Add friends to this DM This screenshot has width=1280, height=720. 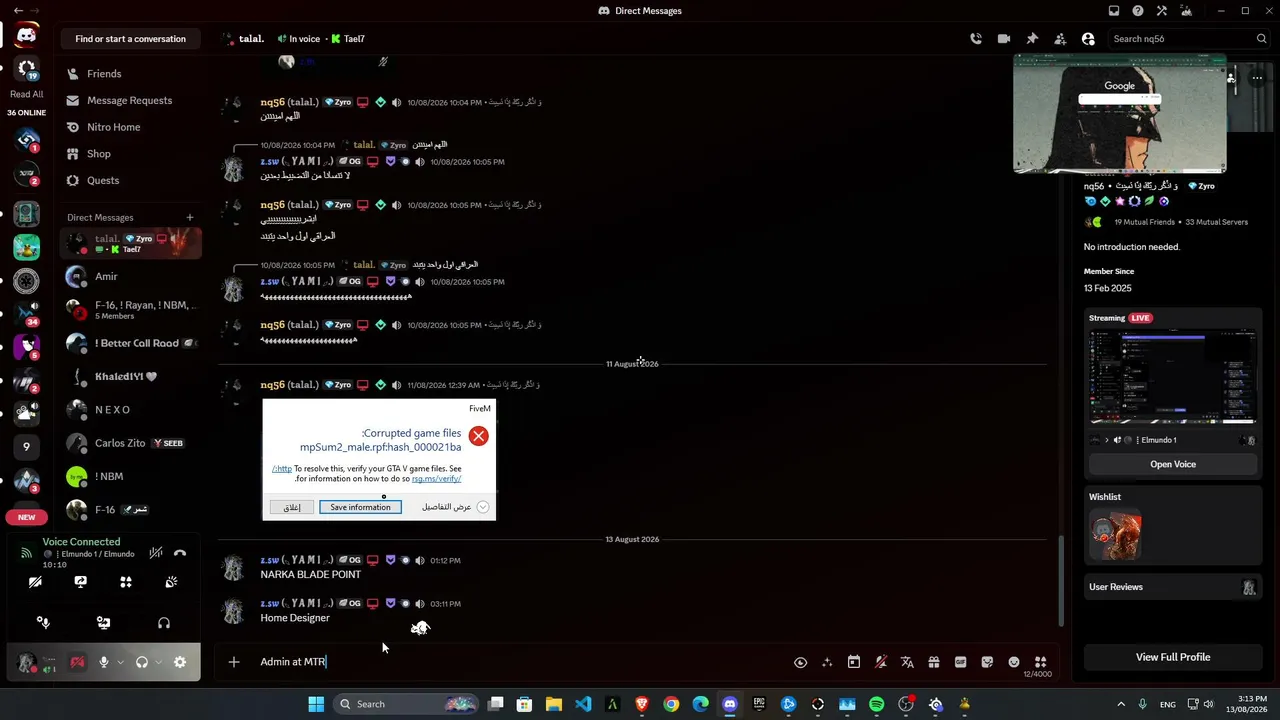1060,39
